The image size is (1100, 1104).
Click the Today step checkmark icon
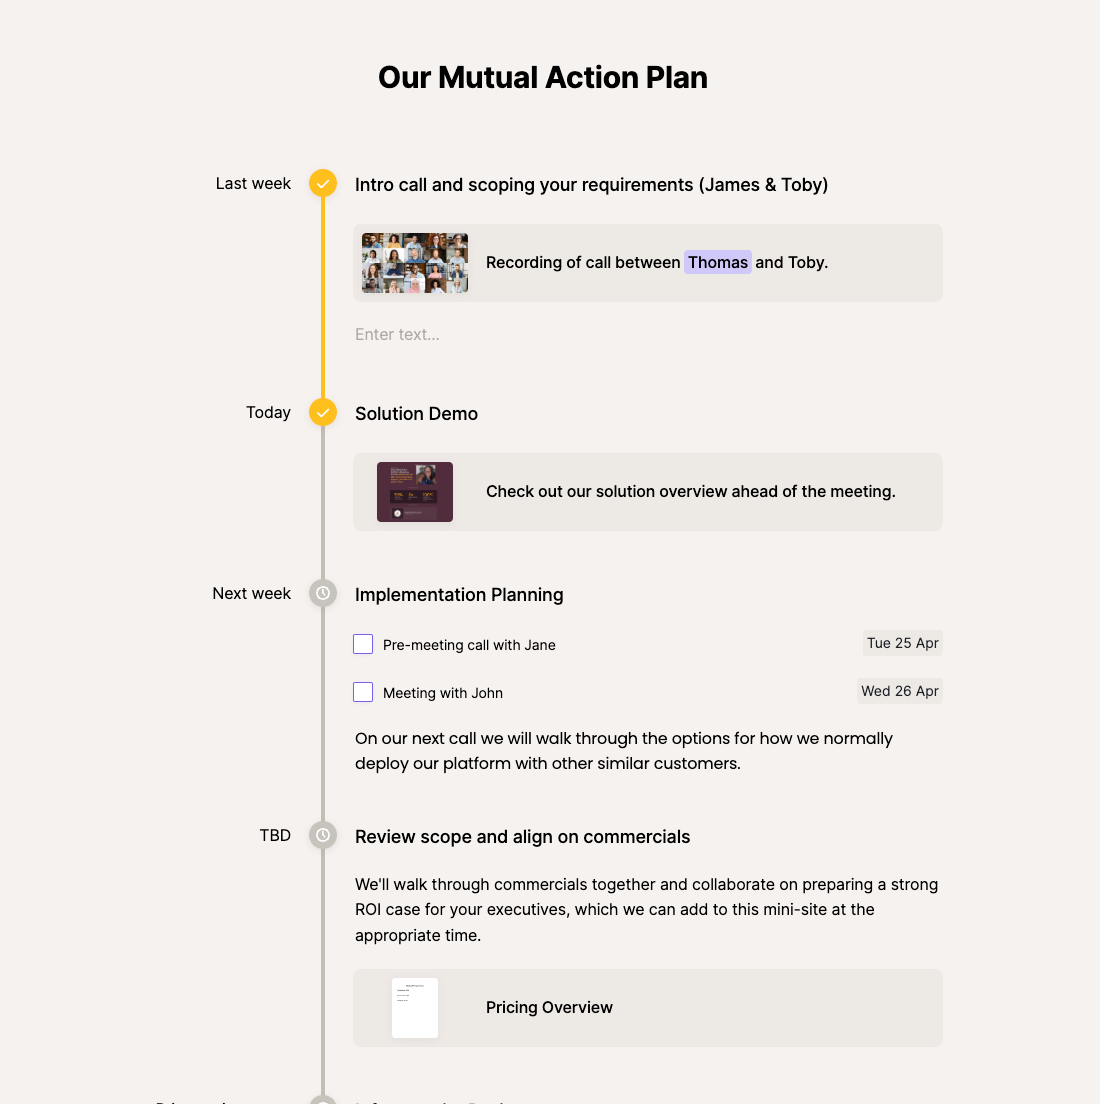click(323, 412)
